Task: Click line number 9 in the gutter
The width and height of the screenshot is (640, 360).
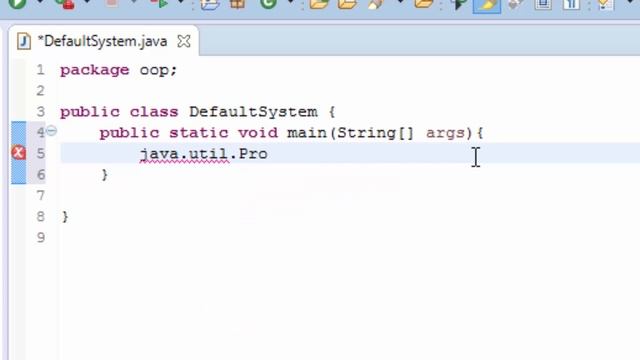Action: coord(40,238)
